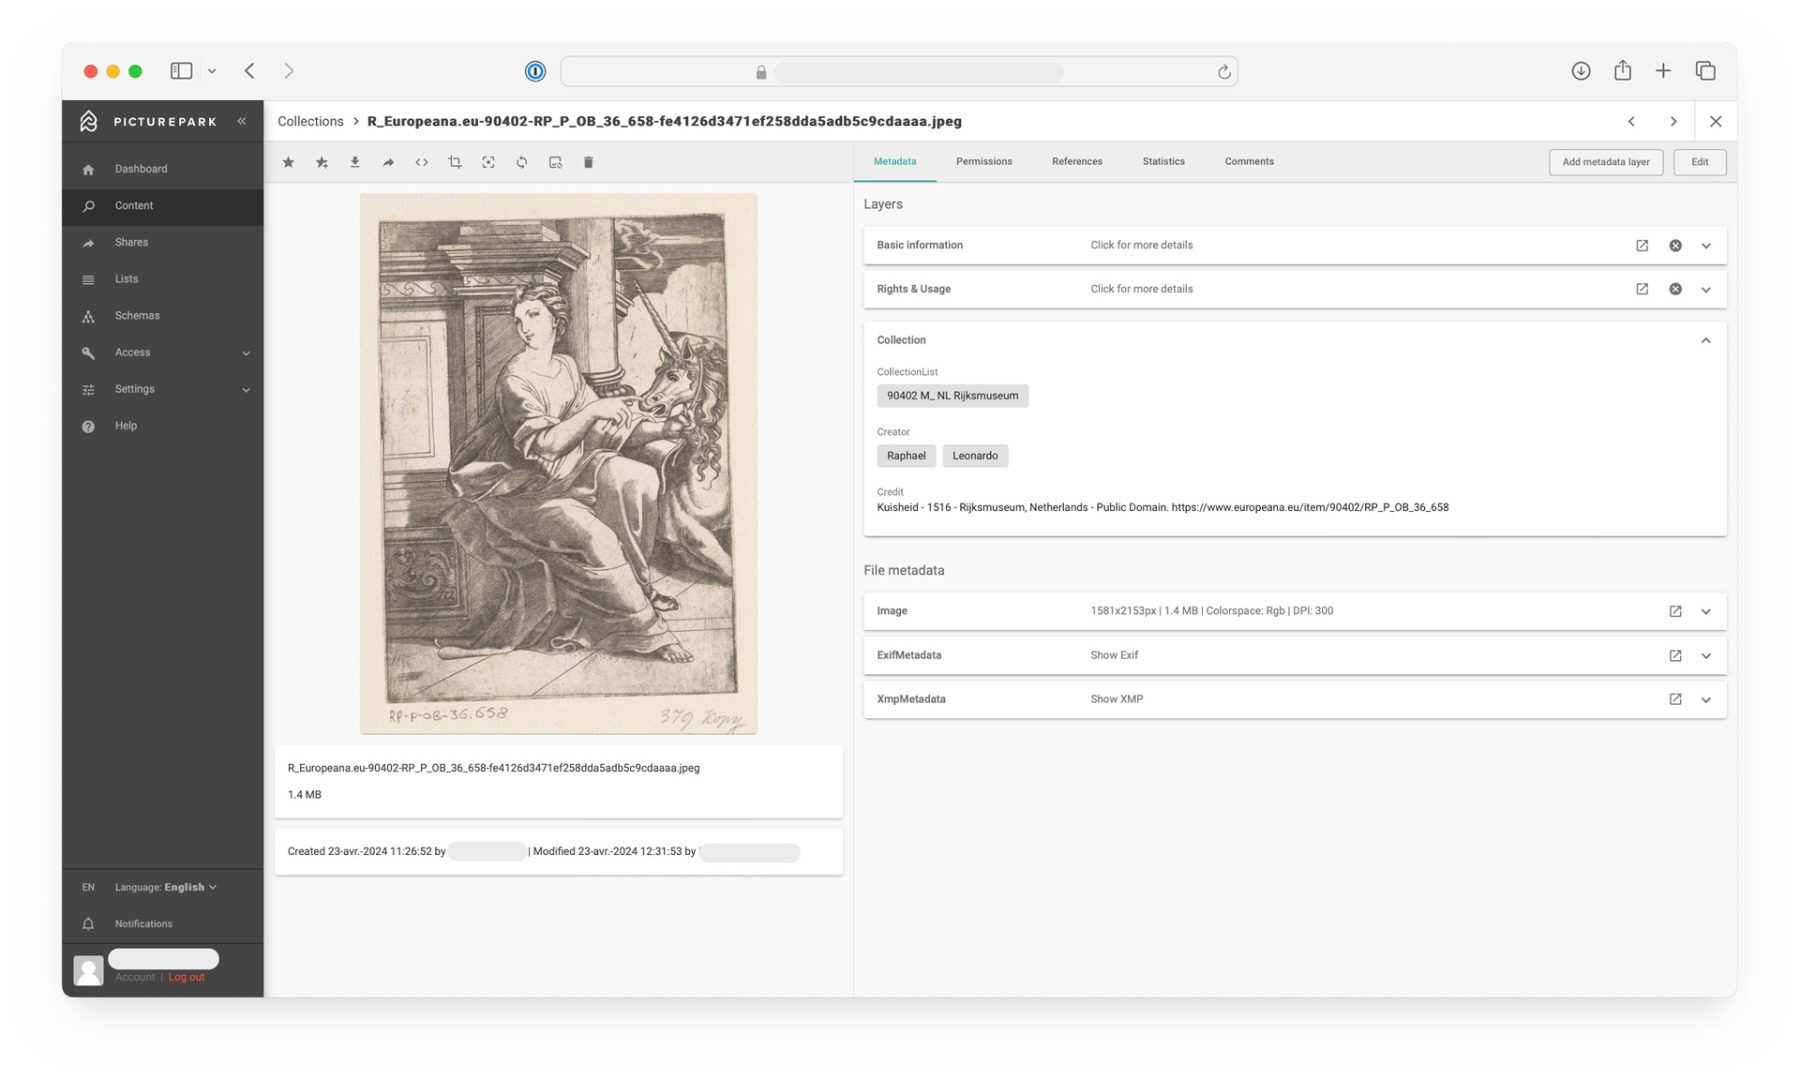
Task: Open the embed code icon
Action: [x=422, y=162]
